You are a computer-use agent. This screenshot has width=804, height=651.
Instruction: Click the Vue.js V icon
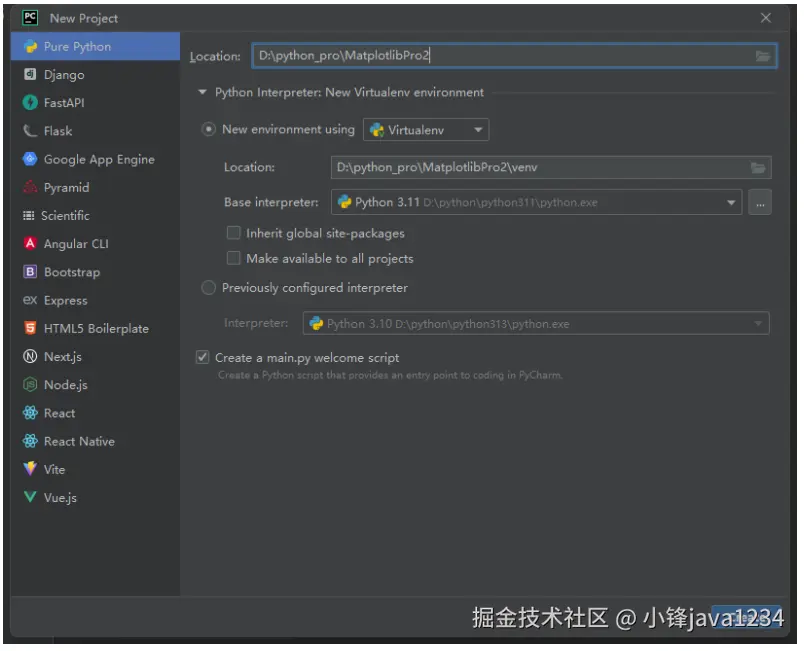[x=30, y=497]
